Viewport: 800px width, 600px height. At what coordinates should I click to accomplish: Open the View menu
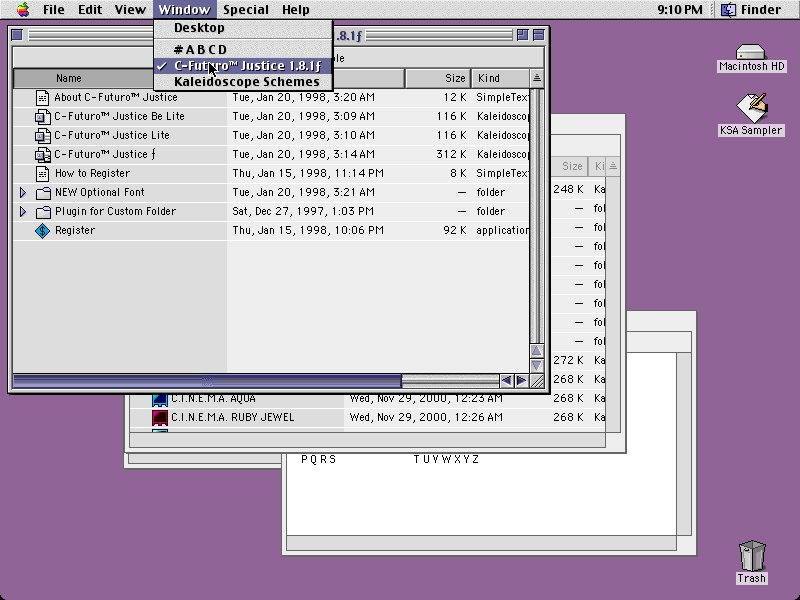point(130,10)
